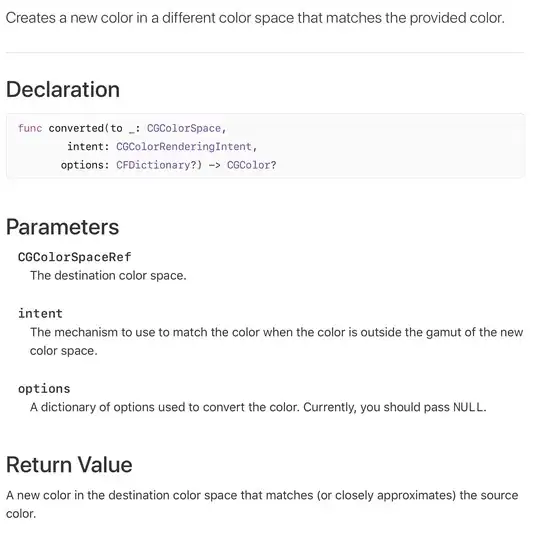540x534 pixels.
Task: Click the summary sentence about color space
Action: coord(255,18)
